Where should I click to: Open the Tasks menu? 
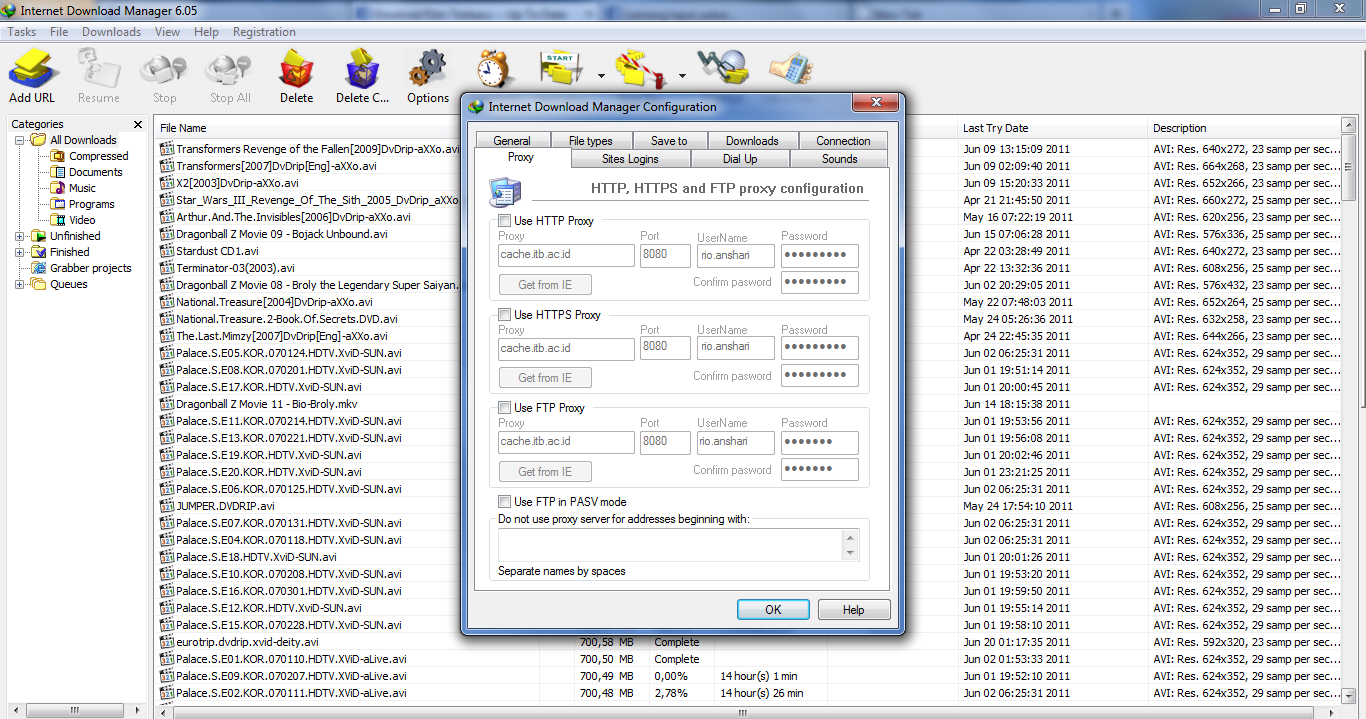(x=22, y=32)
